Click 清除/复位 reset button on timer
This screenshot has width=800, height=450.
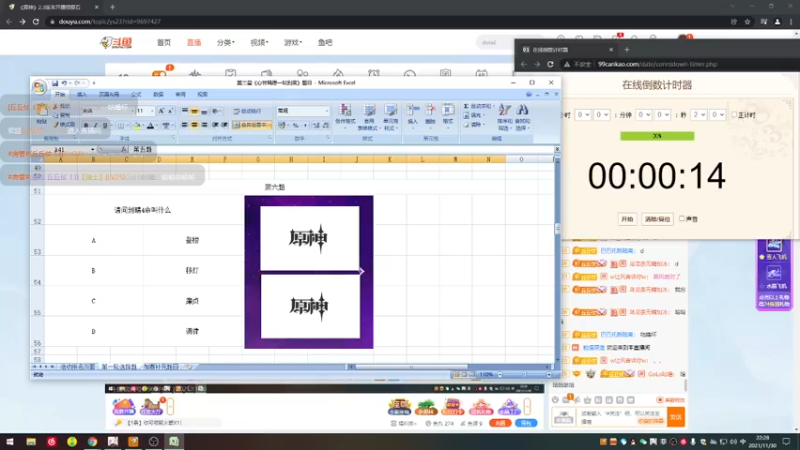pos(657,219)
